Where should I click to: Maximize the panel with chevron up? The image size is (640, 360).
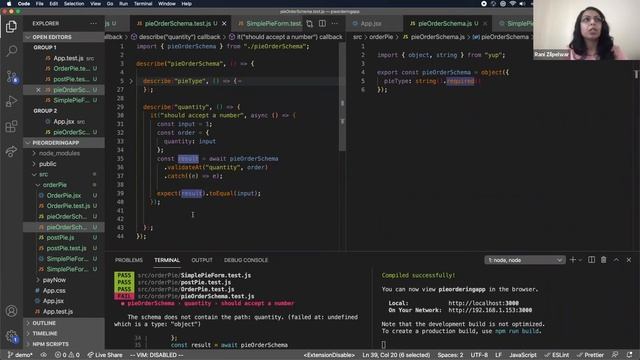616,260
